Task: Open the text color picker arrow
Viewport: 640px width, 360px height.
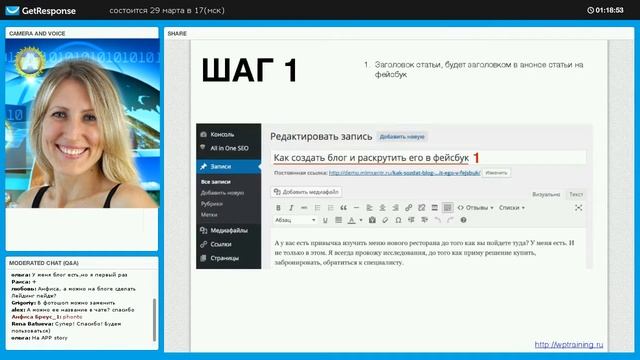Action: pos(361,220)
